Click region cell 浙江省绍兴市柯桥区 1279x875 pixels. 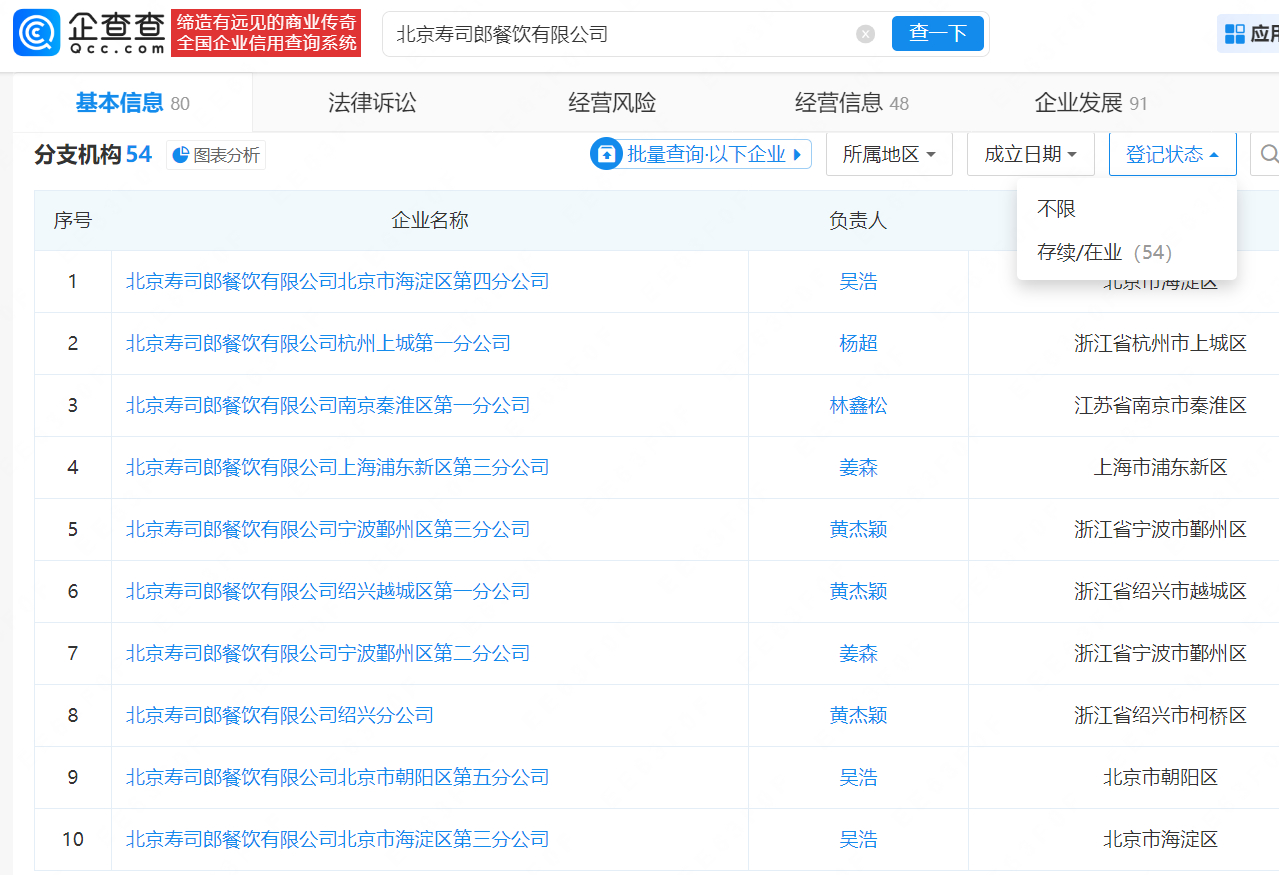[1160, 715]
